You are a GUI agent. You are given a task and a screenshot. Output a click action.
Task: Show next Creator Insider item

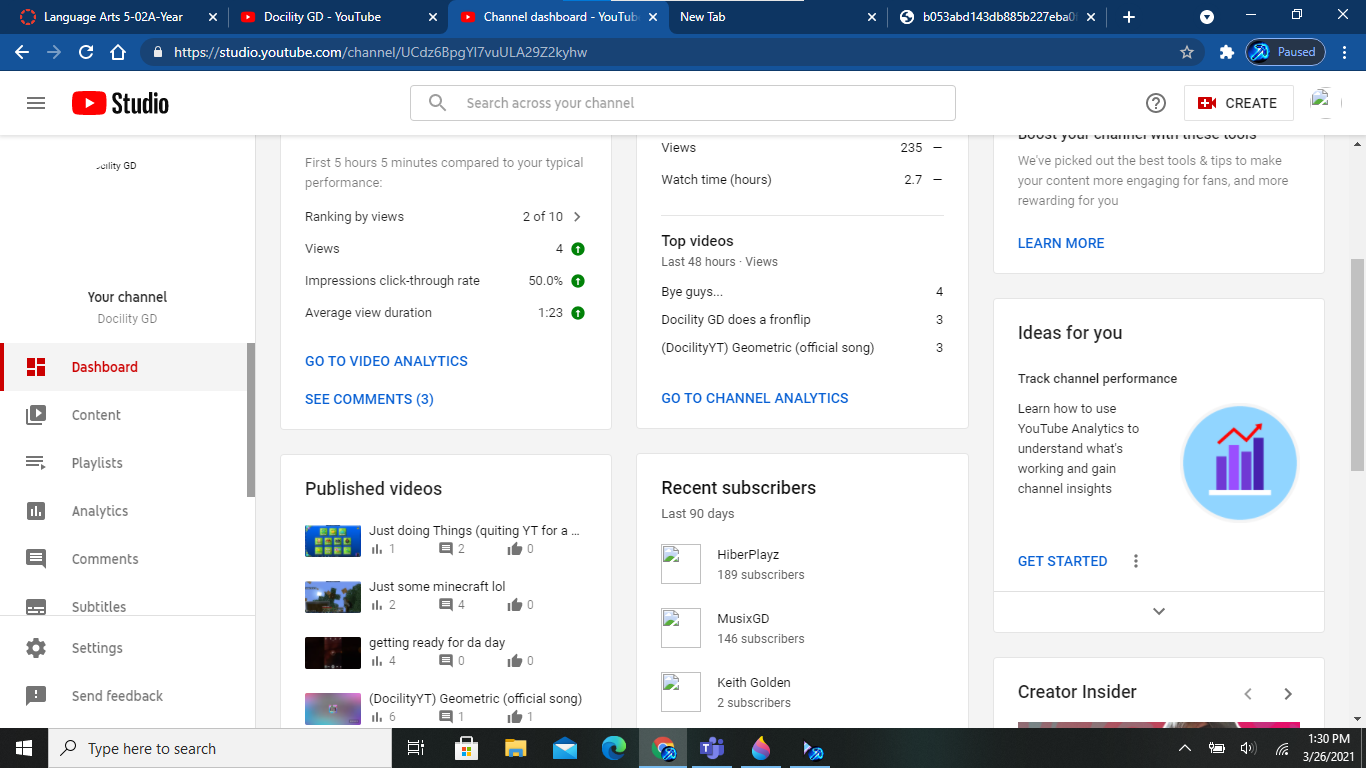click(1288, 693)
